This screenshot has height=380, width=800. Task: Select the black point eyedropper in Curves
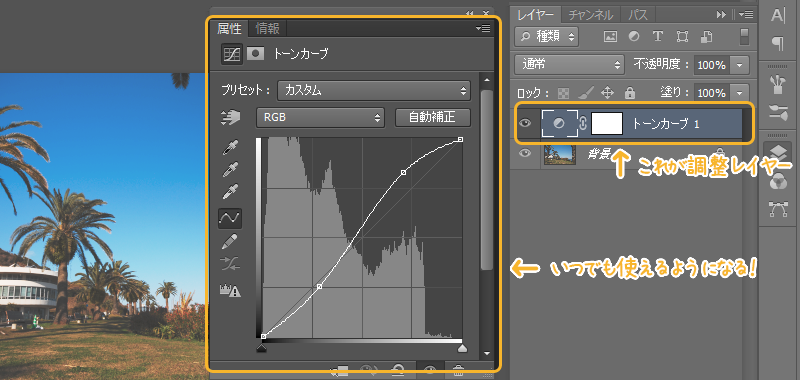coord(230,148)
